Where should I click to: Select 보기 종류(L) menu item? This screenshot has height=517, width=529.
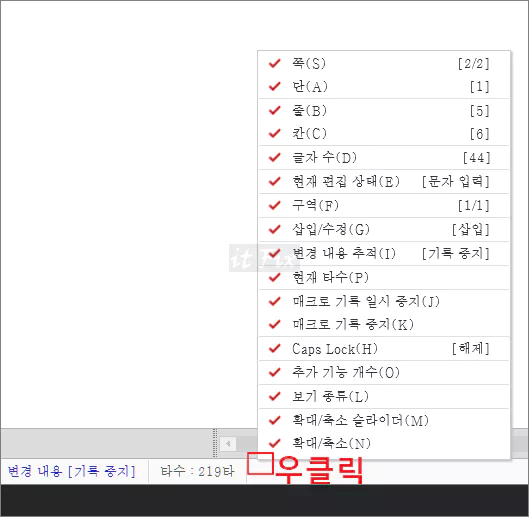(x=384, y=397)
